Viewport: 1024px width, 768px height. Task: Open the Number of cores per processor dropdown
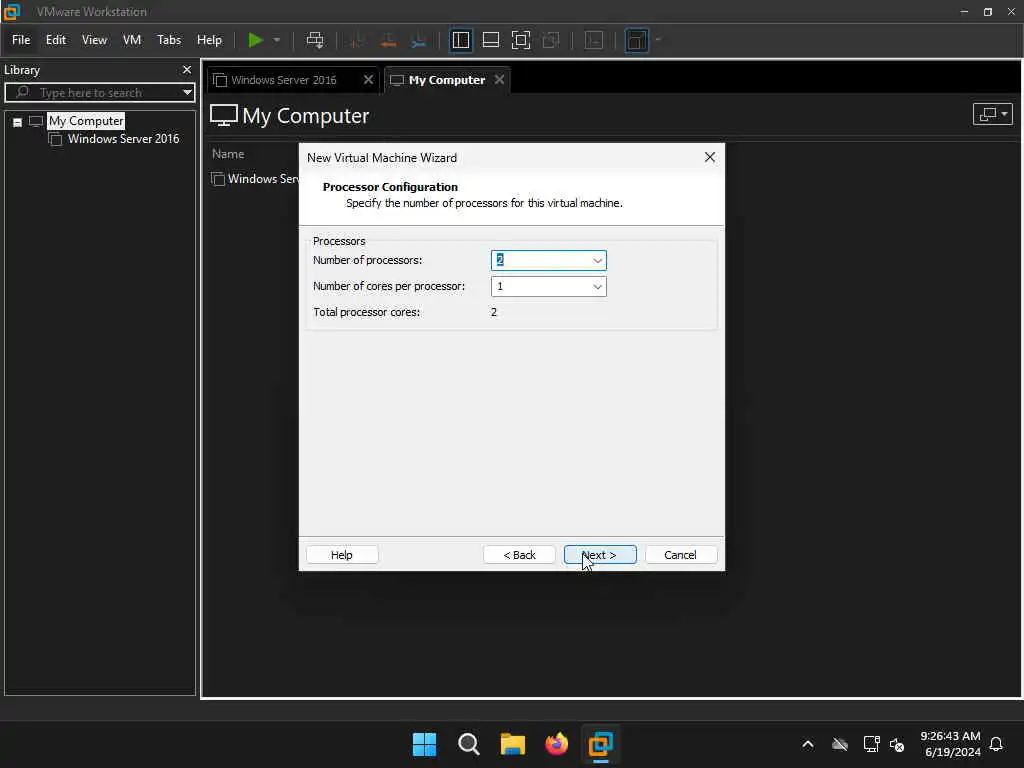point(598,287)
